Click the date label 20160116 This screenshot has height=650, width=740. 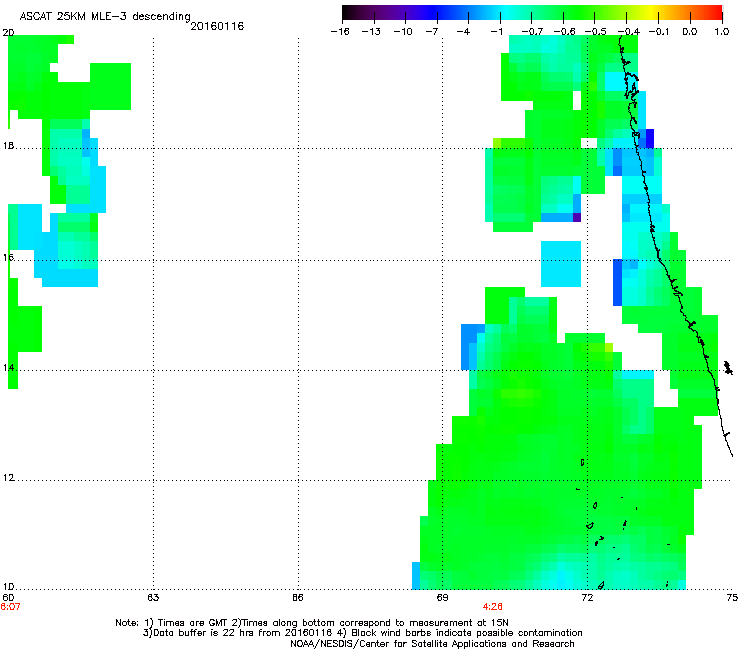click(217, 26)
